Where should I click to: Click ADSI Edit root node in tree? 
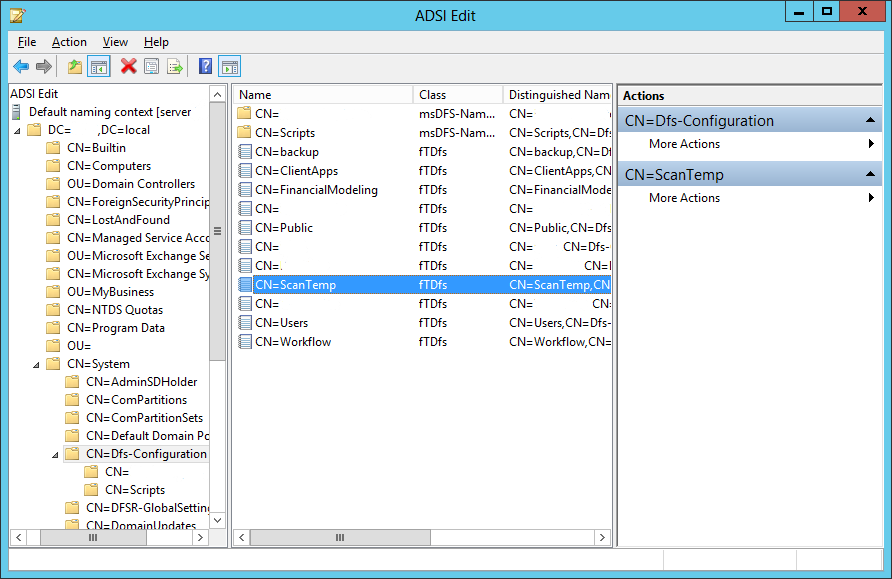(34, 94)
